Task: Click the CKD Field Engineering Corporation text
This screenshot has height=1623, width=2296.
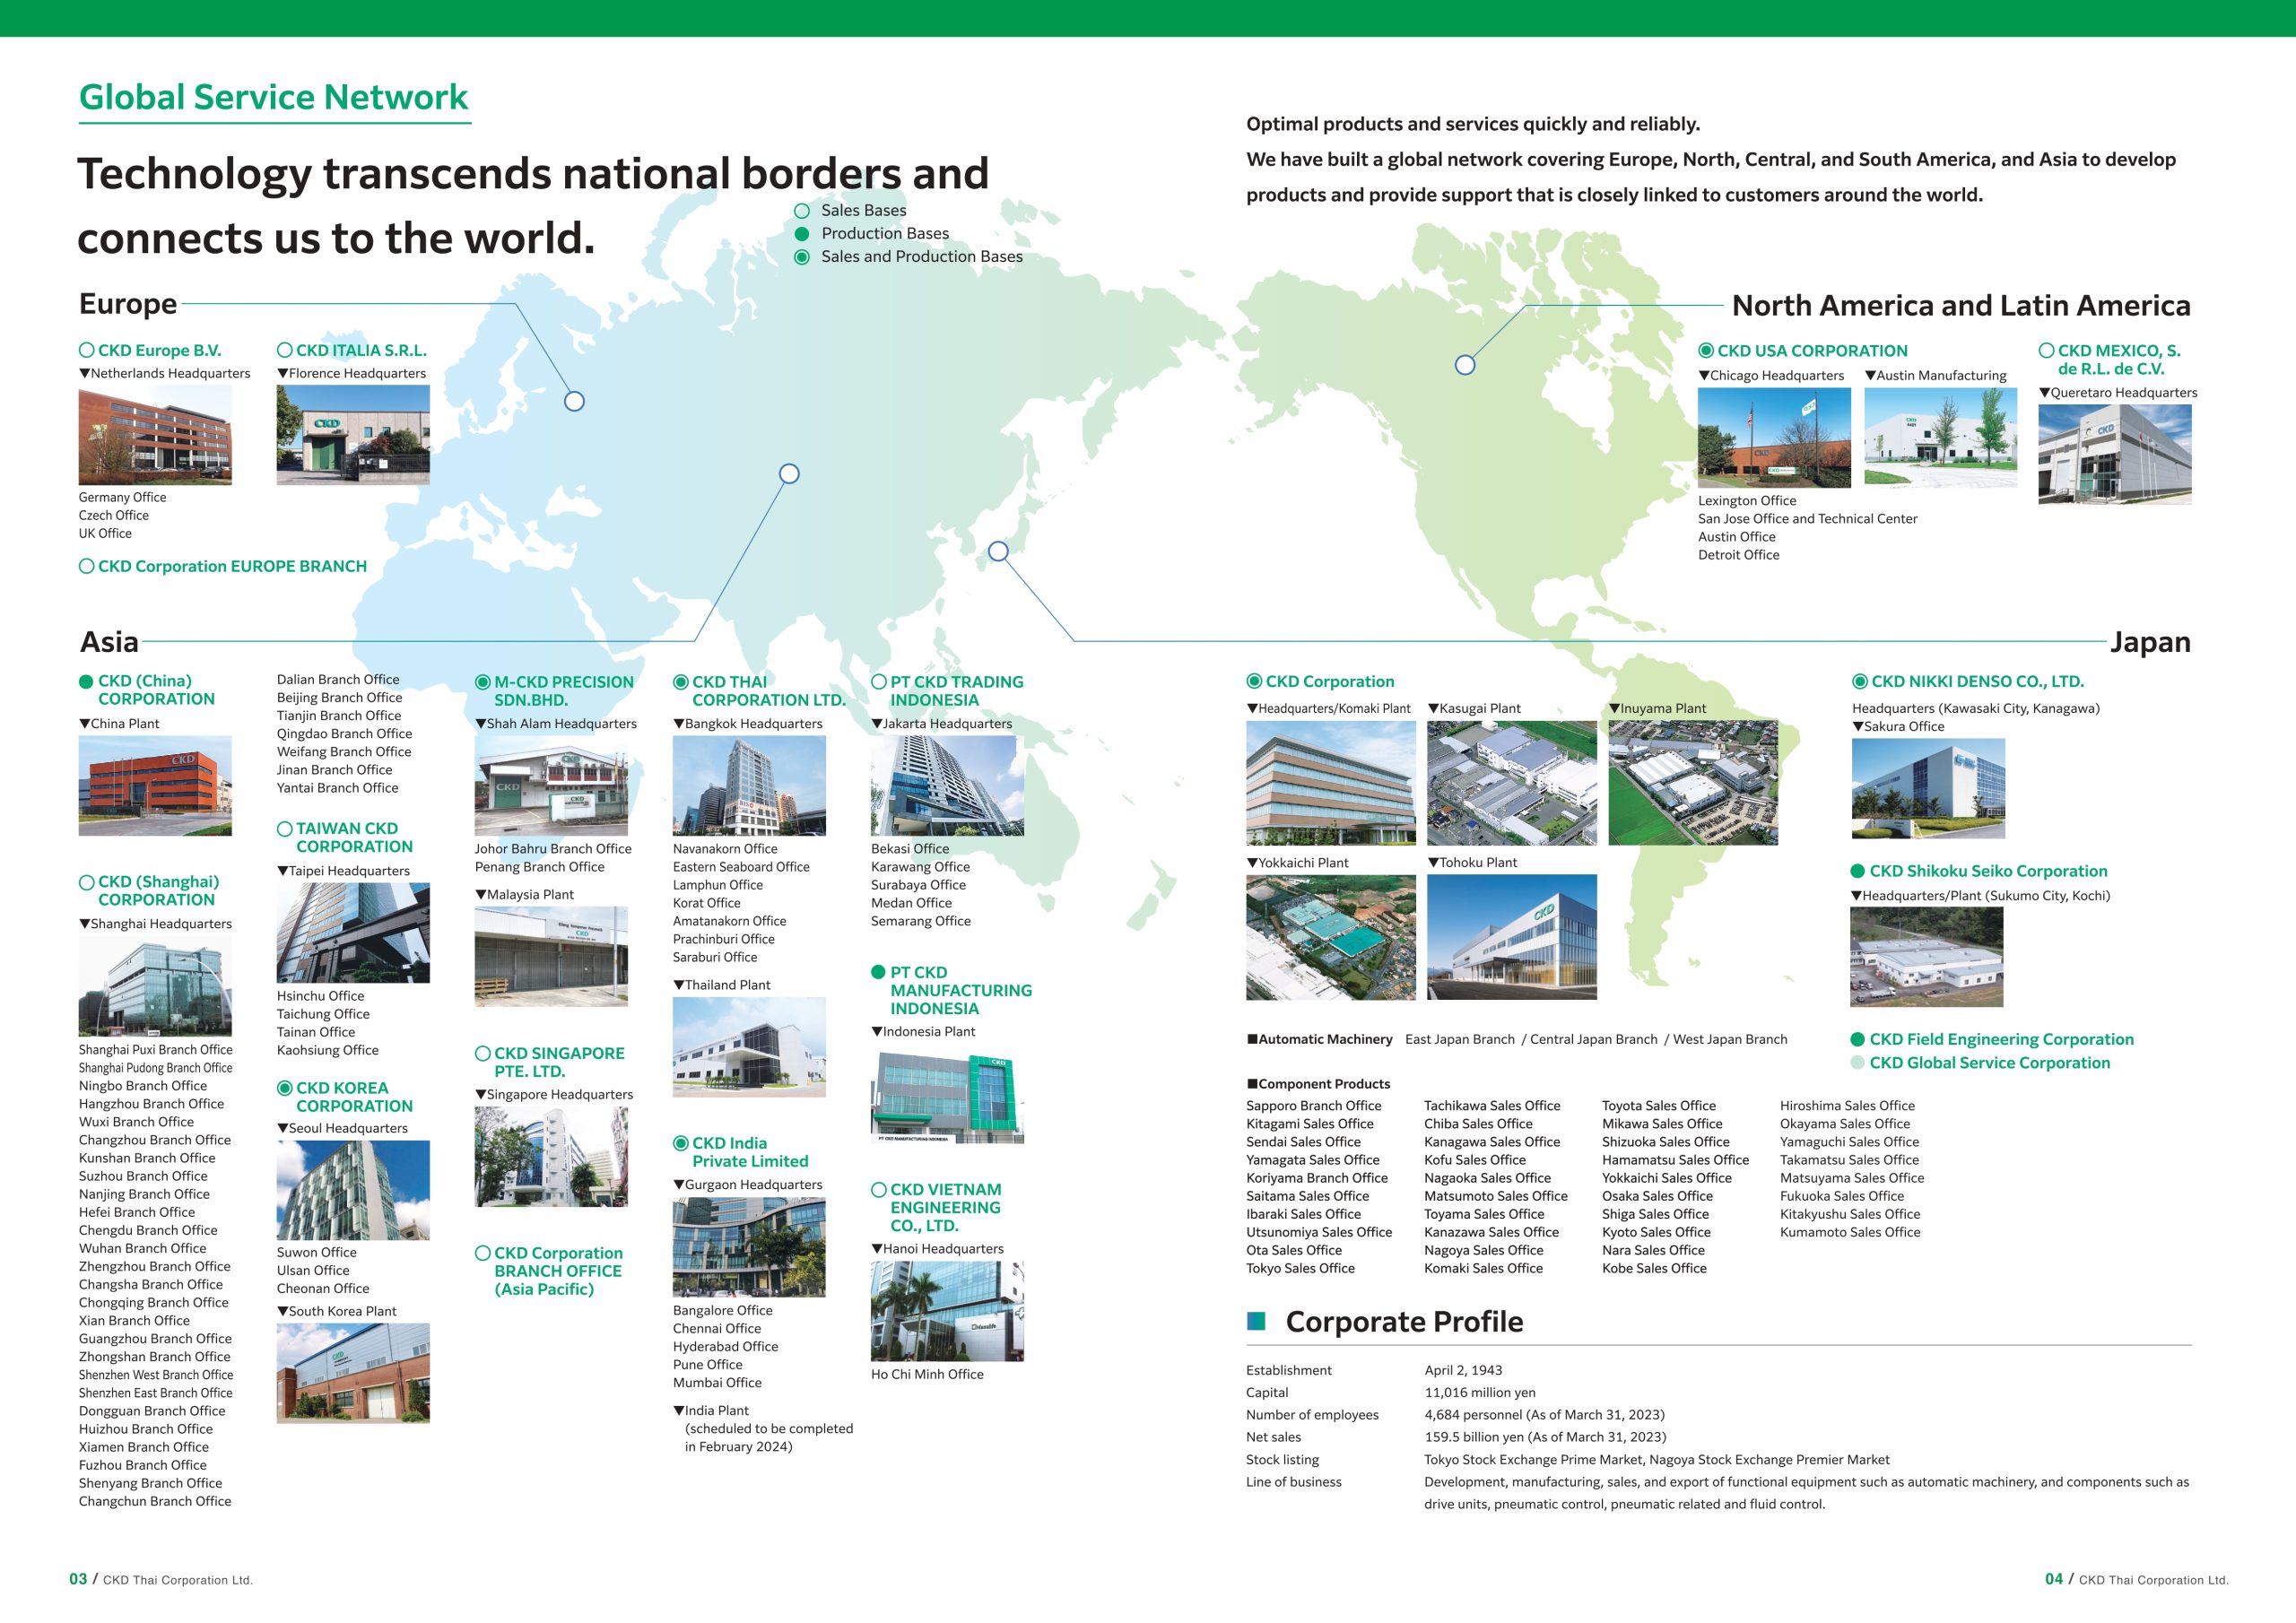Action: [2001, 1039]
